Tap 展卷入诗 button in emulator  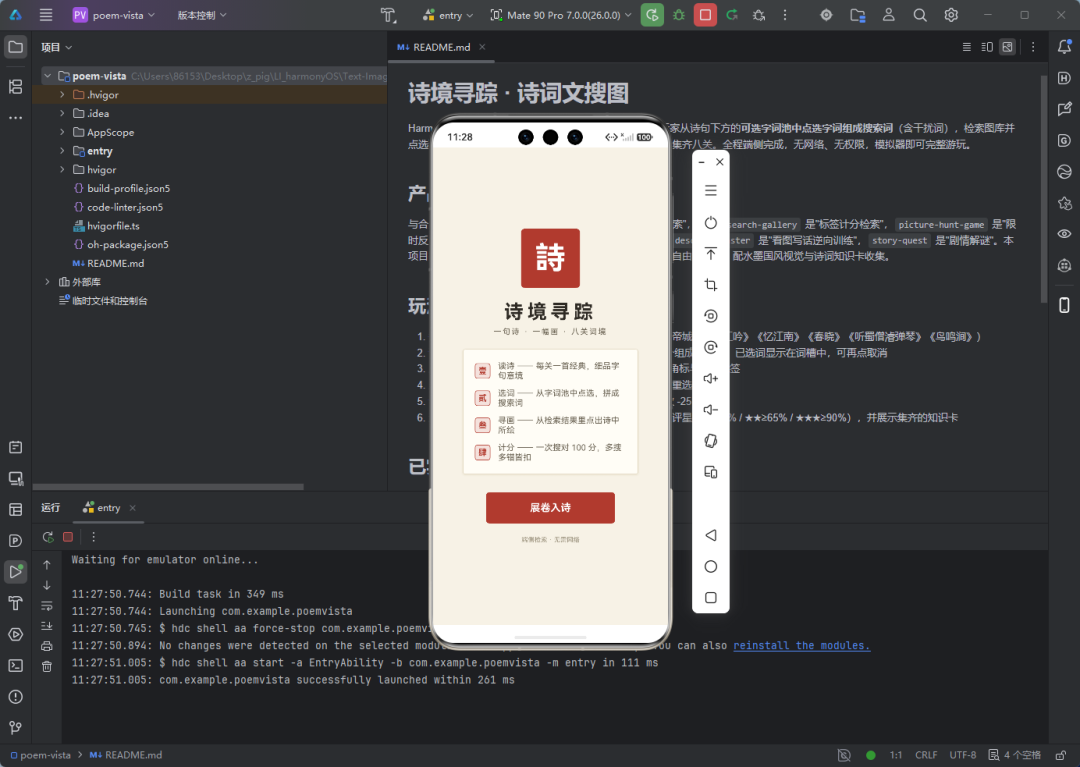(550, 507)
